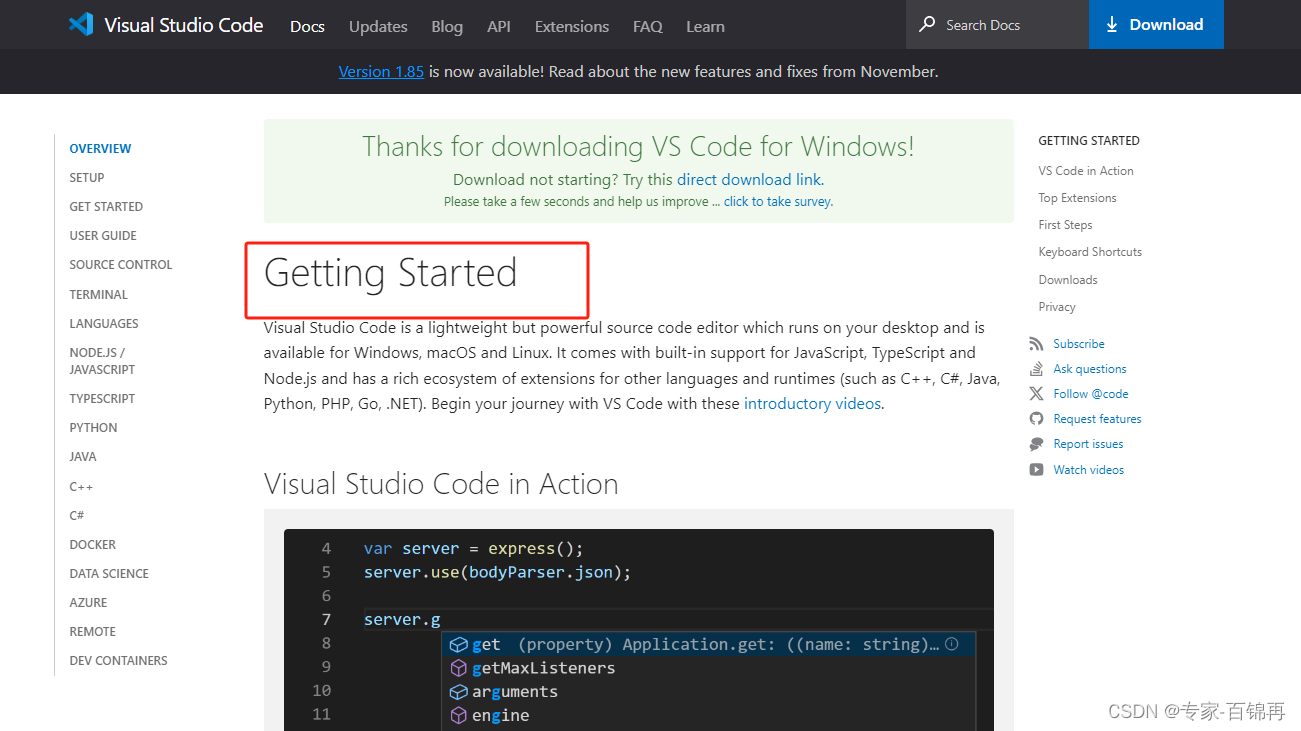The height and width of the screenshot is (731, 1301).
Task: Click the X Follow @code icon
Action: pyautogui.click(x=1036, y=394)
